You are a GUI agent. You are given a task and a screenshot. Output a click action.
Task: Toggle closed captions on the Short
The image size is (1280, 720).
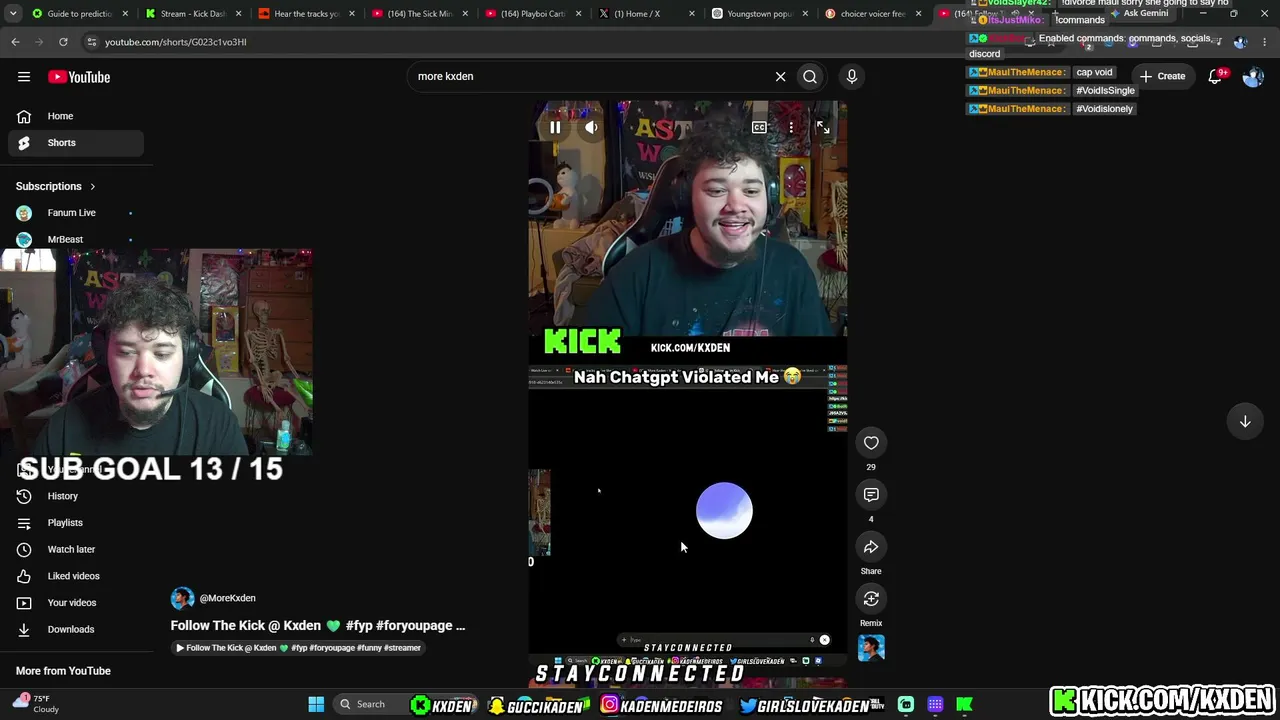(759, 127)
